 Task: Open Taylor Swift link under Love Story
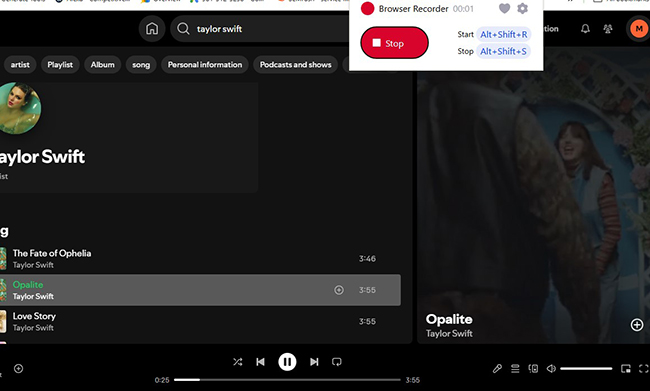click(x=33, y=328)
